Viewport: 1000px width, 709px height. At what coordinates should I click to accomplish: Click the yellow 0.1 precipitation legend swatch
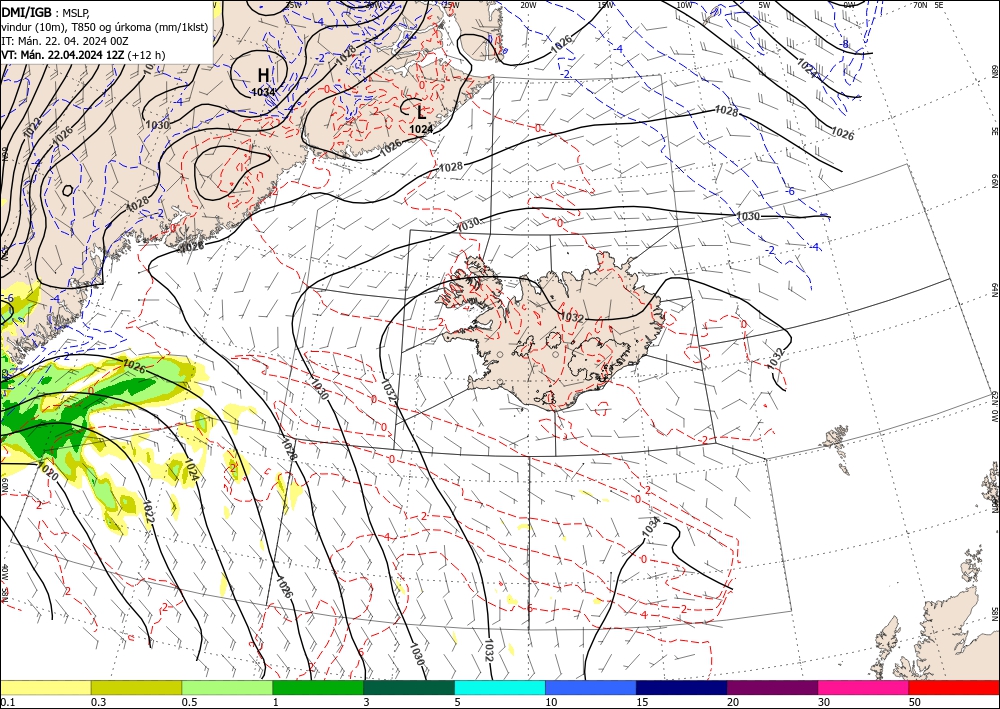pyautogui.click(x=45, y=687)
